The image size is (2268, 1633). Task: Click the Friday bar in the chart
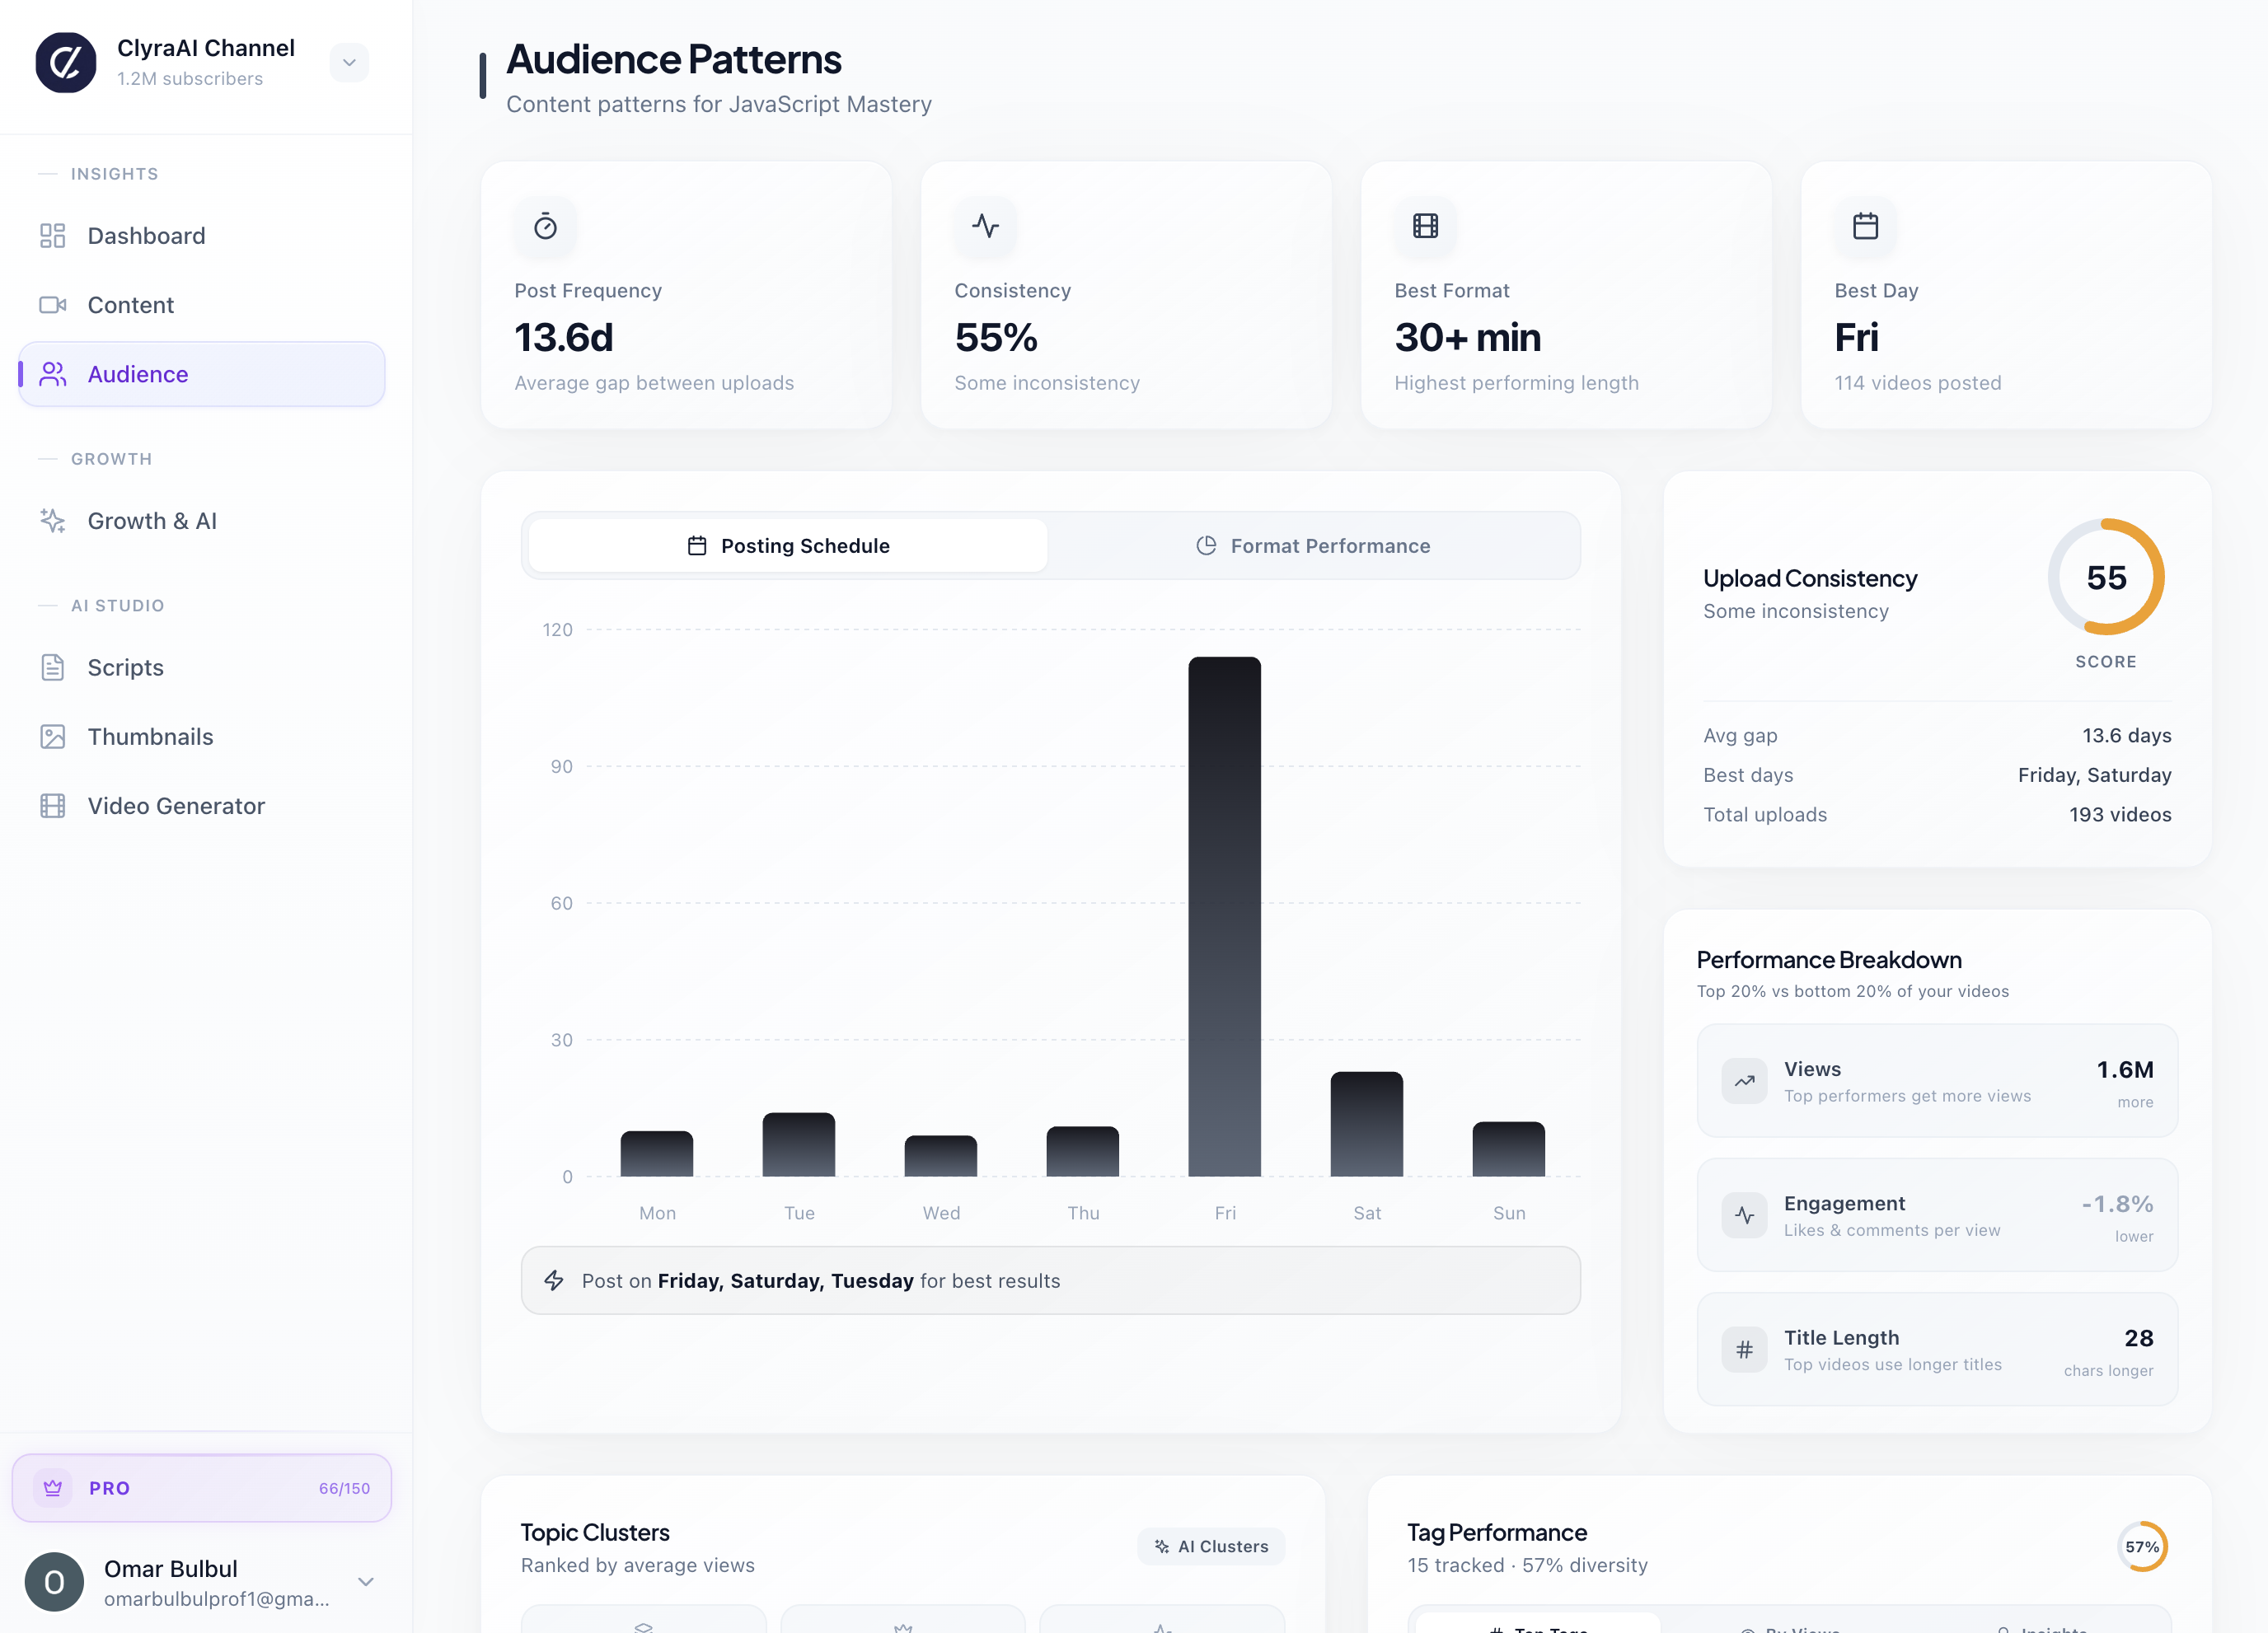tap(1224, 915)
